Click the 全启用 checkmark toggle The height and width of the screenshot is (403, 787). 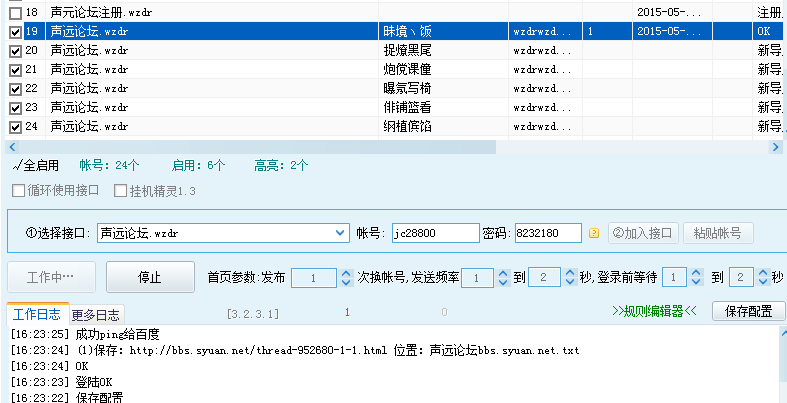click(35, 165)
